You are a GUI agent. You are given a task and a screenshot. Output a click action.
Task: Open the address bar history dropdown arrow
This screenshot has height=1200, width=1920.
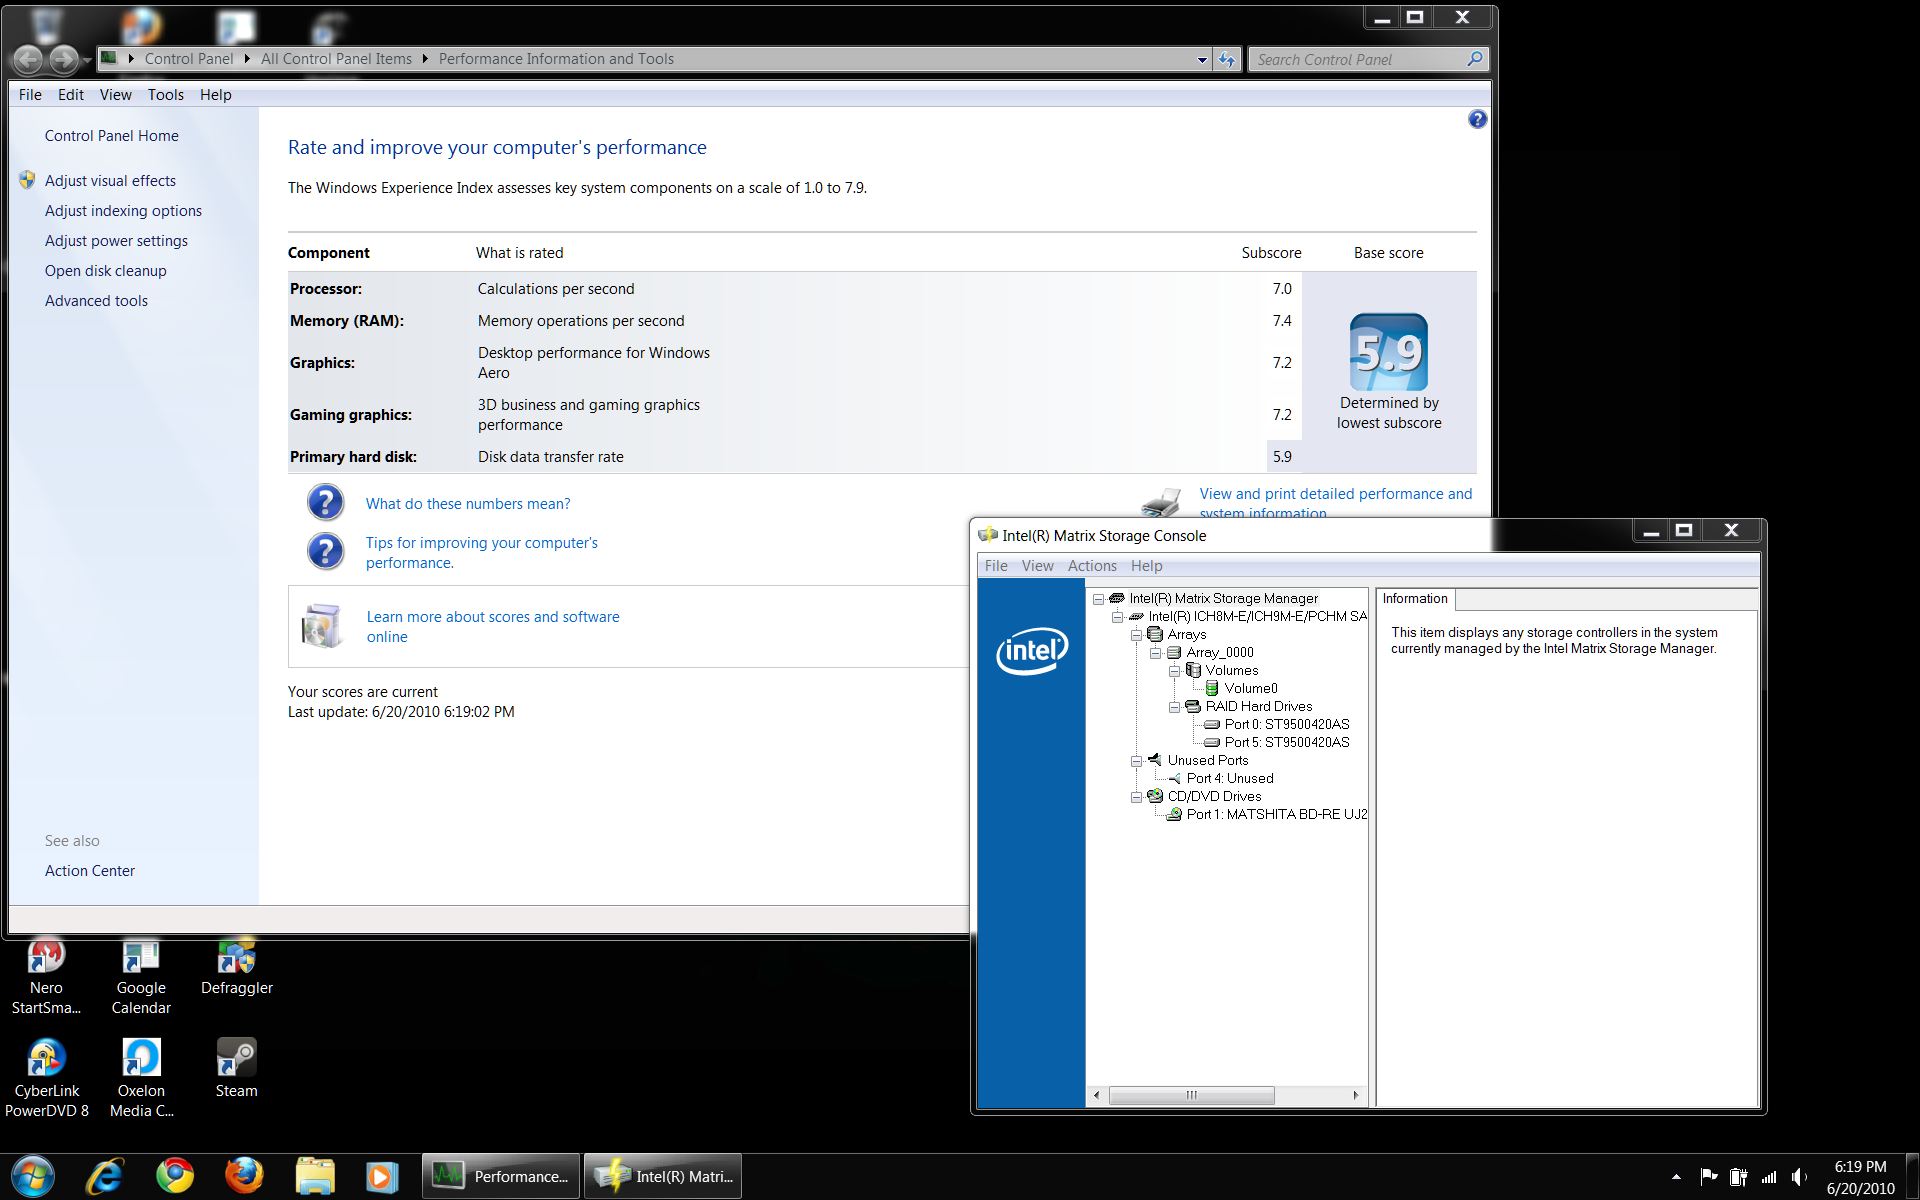[1201, 60]
